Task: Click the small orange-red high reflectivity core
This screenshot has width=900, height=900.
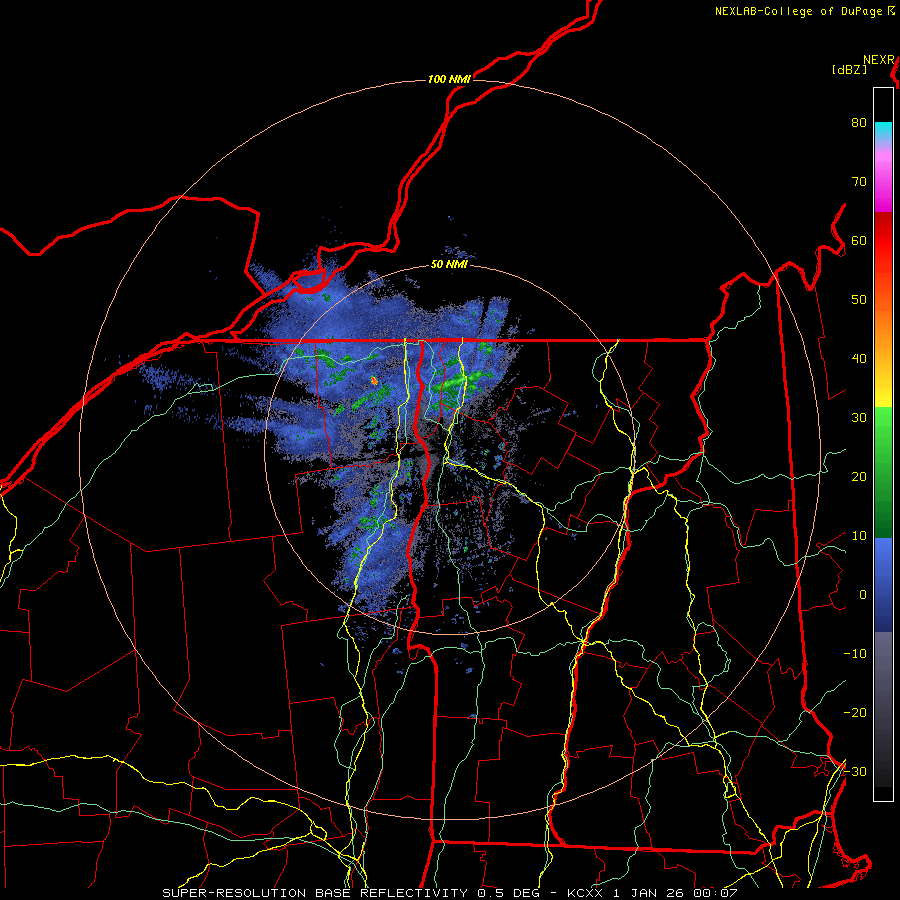Action: (x=374, y=380)
